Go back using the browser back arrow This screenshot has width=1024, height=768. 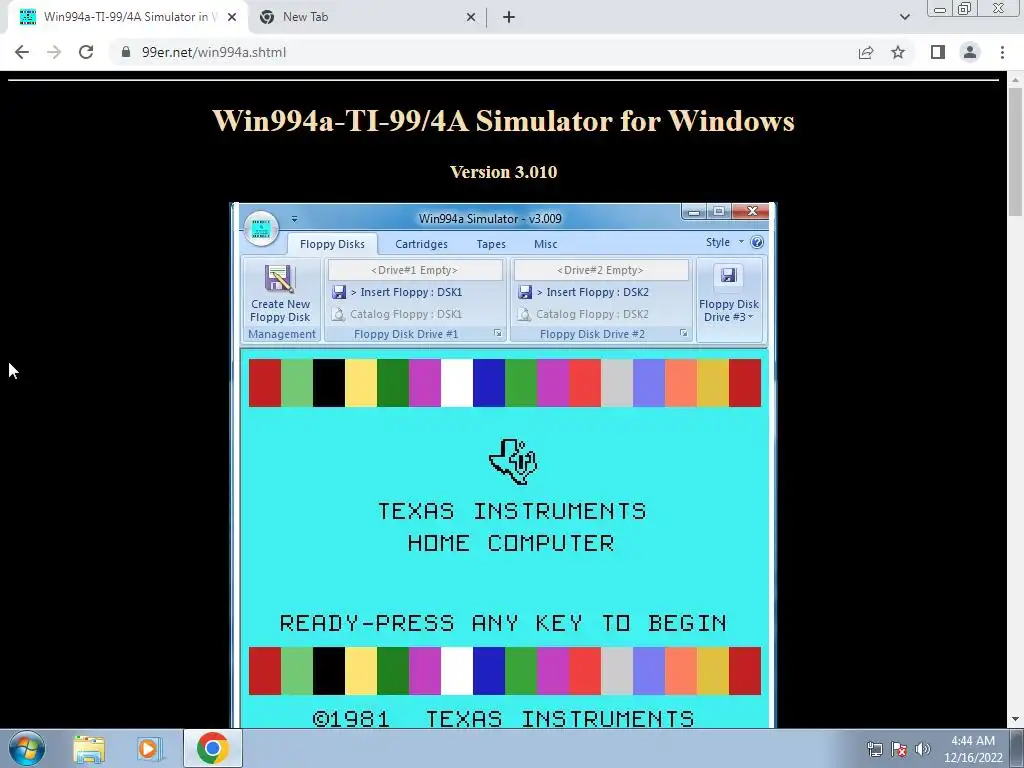pos(22,52)
